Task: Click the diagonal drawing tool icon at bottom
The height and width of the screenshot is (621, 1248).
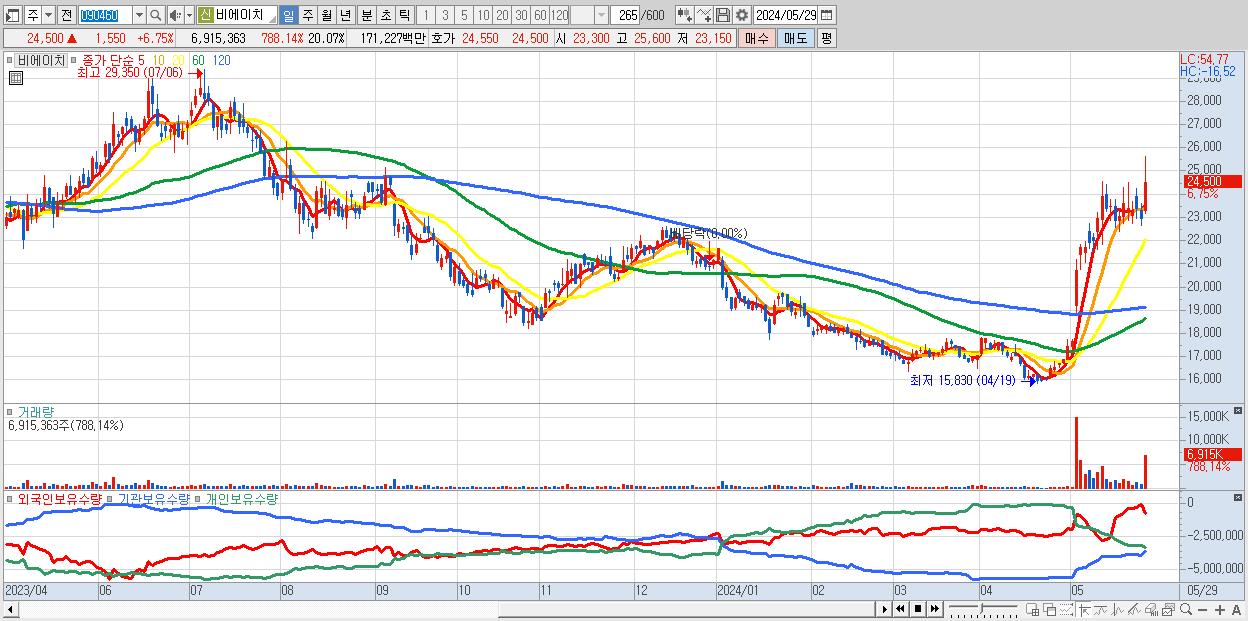Action: coord(1134,610)
